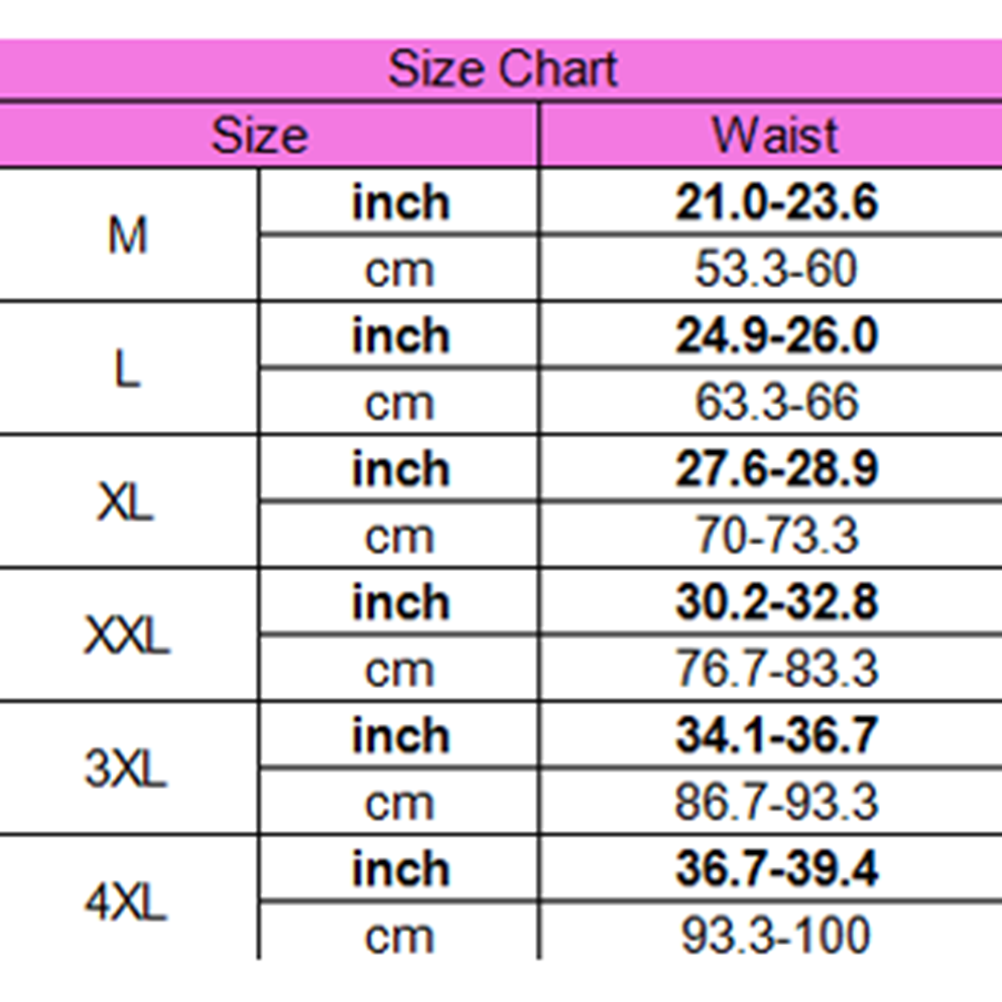
Task: Click the XL size cell
Action: [x=126, y=503]
